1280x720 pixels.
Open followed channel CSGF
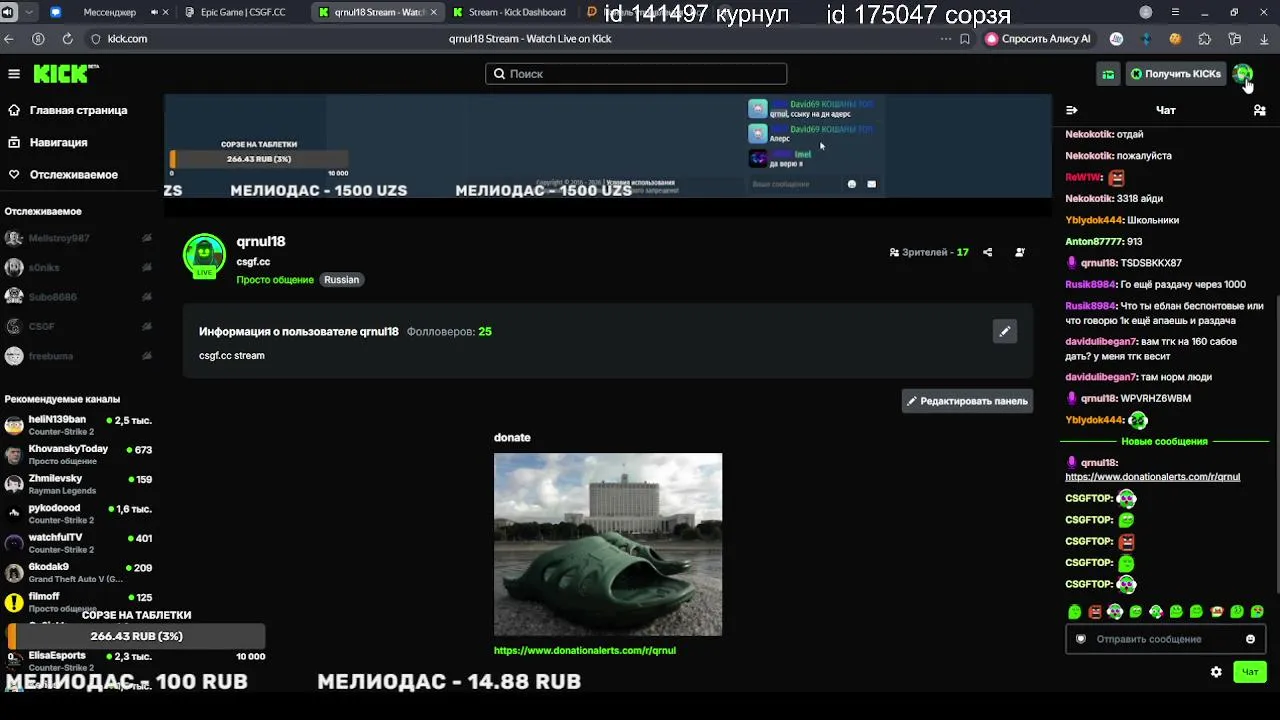pos(80,327)
